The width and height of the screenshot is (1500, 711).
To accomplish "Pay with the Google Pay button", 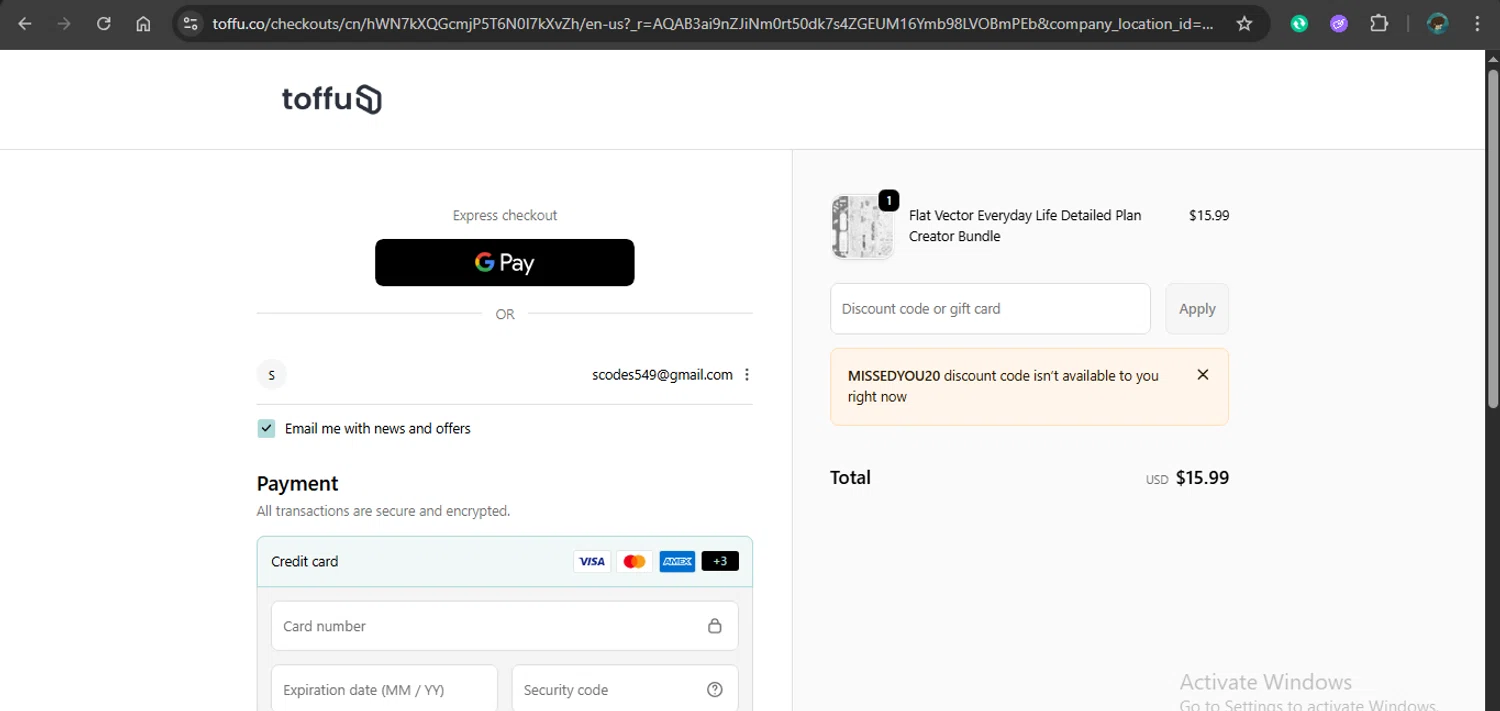I will coord(504,262).
